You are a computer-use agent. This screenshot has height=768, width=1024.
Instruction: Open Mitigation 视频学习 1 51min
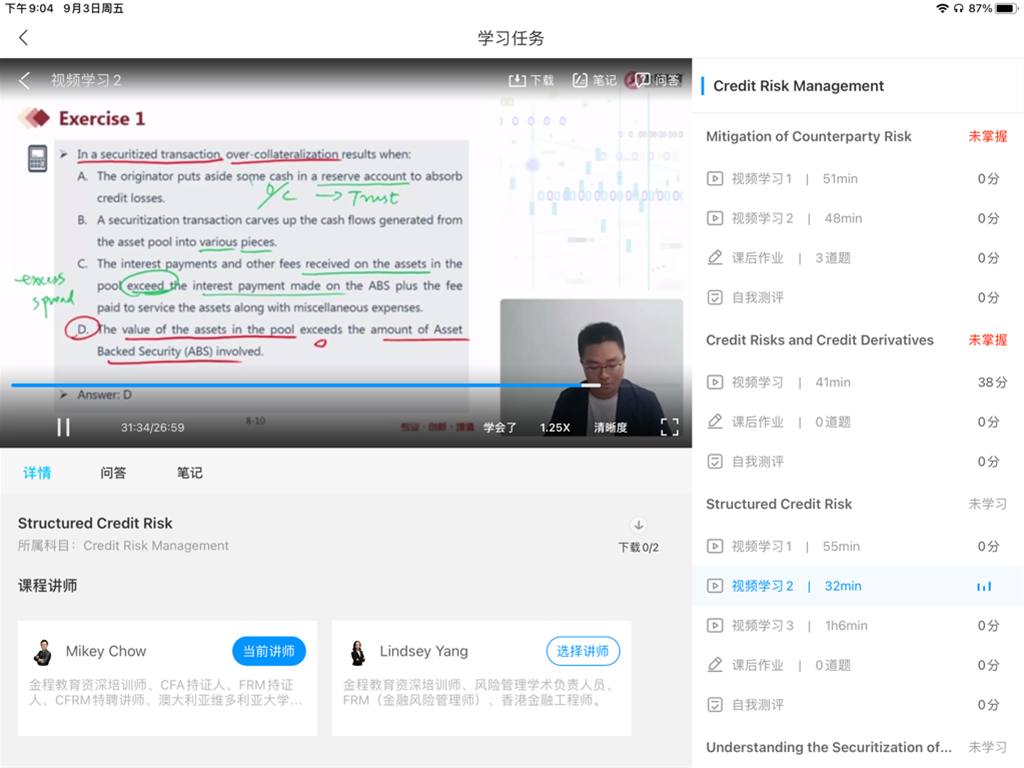(x=857, y=179)
